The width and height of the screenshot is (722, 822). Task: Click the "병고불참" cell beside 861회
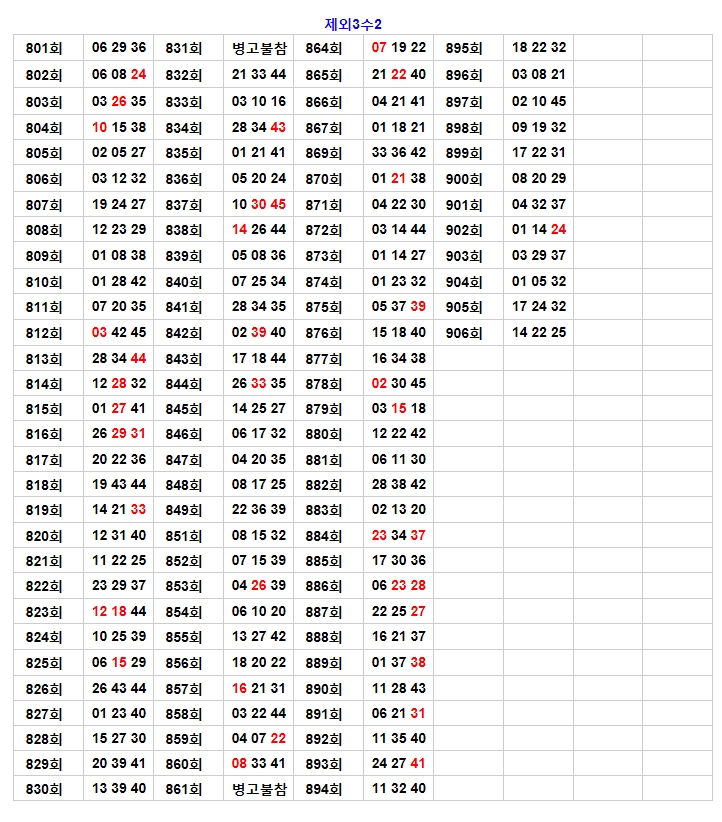[x=258, y=788]
